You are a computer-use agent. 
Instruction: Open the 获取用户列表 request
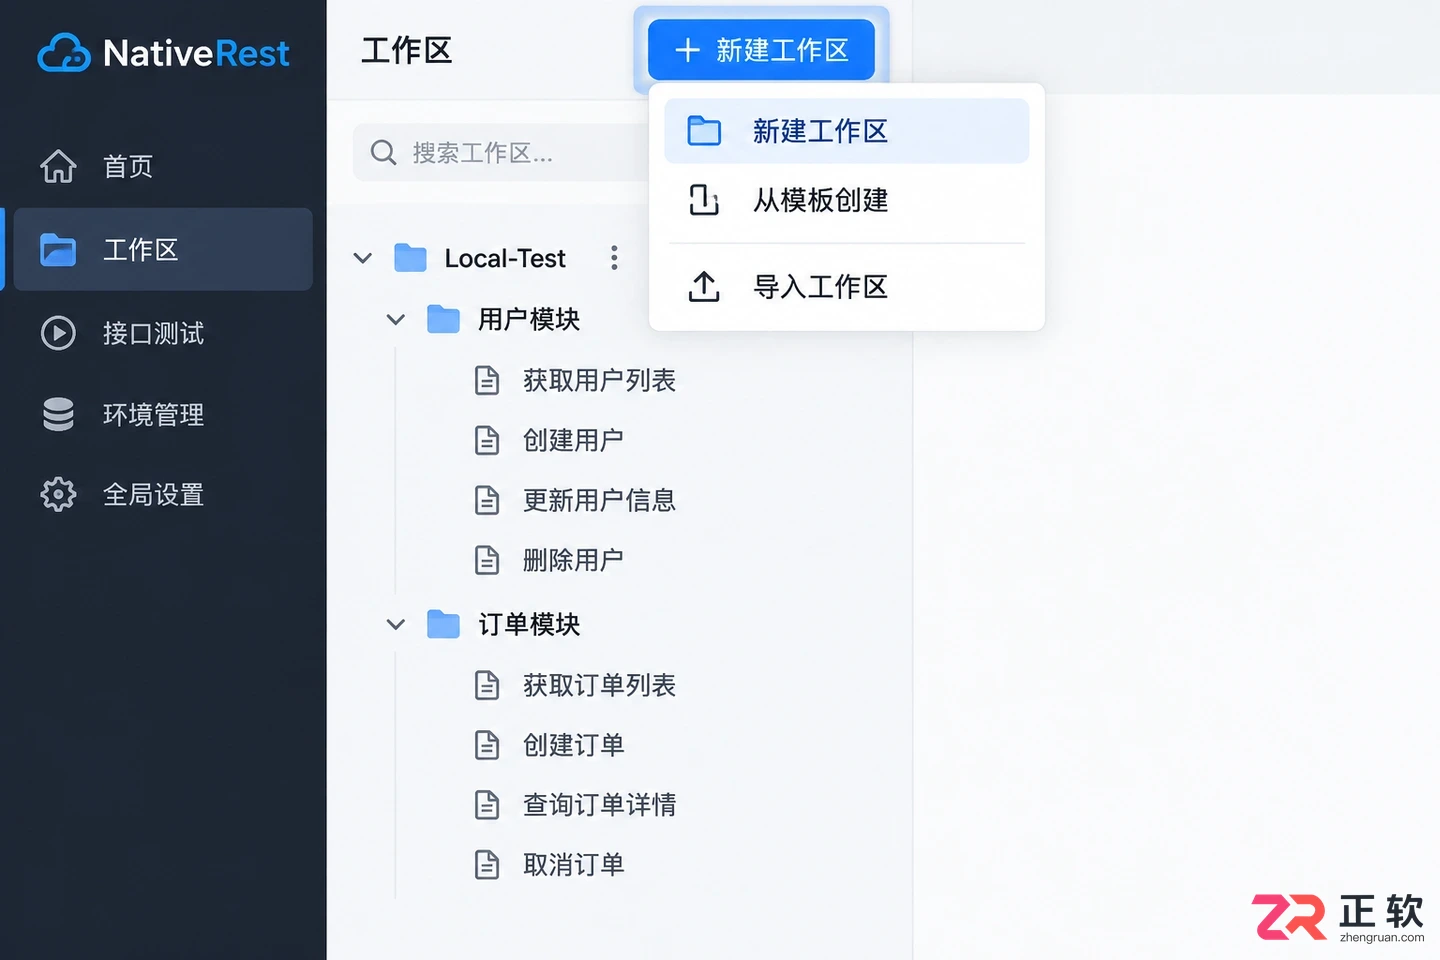599,380
